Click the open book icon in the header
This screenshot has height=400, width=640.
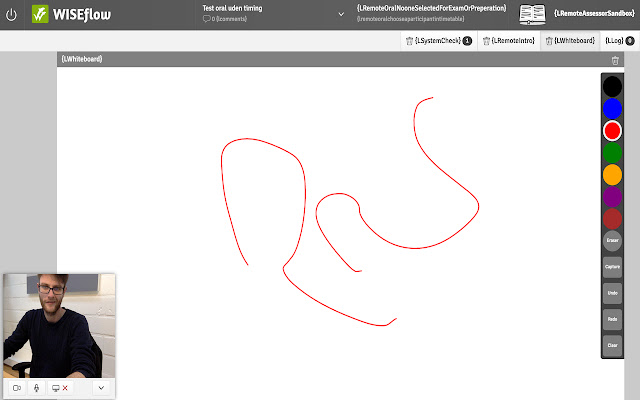532,14
